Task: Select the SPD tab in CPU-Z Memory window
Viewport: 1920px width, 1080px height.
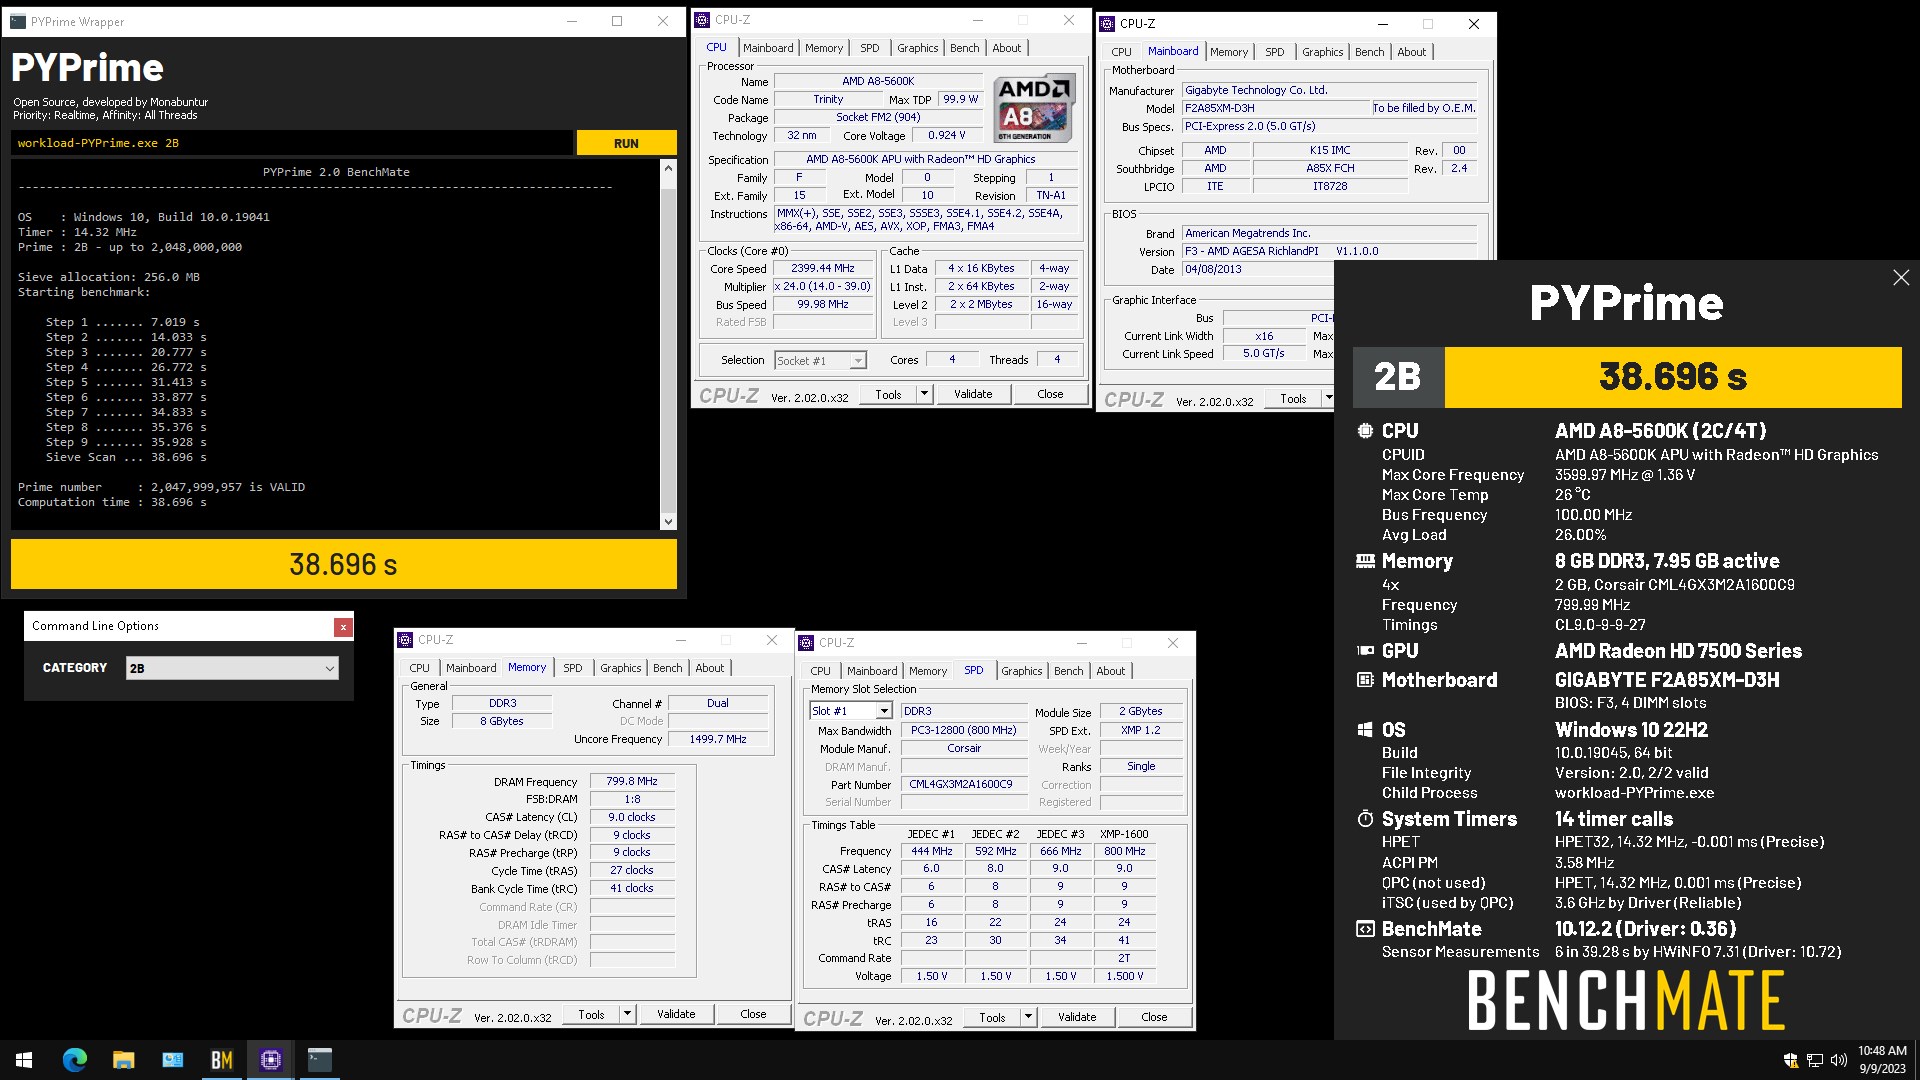Action: (572, 668)
